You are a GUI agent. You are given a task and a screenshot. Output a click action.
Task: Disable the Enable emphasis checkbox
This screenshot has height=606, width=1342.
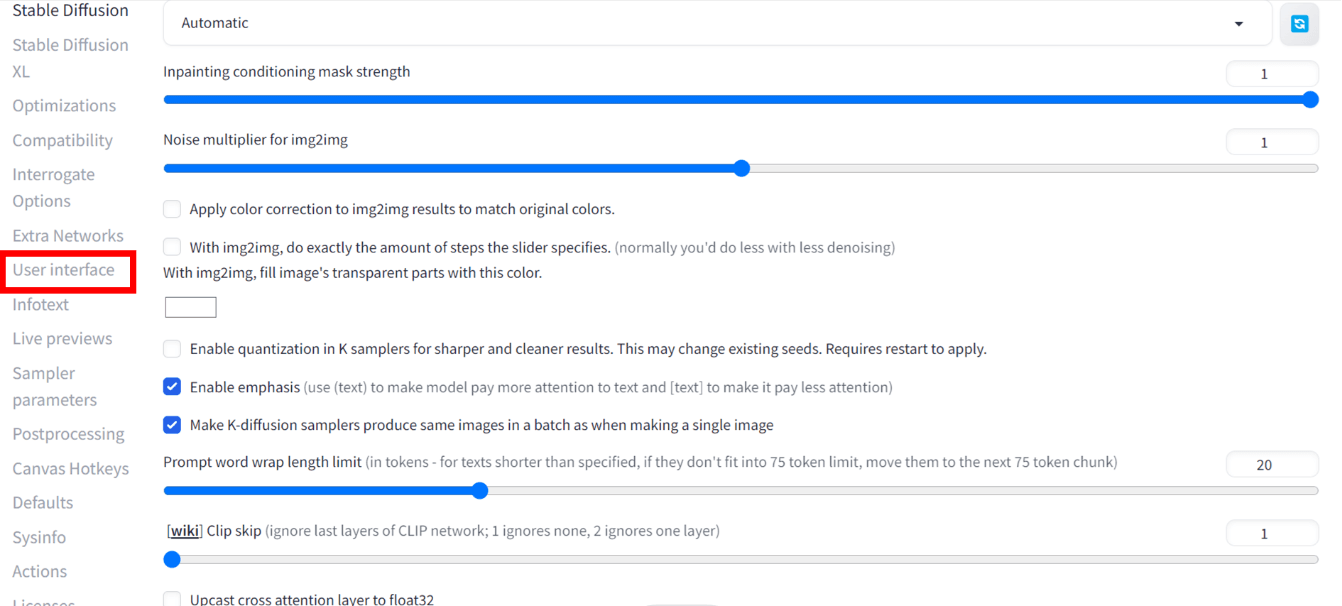172,387
